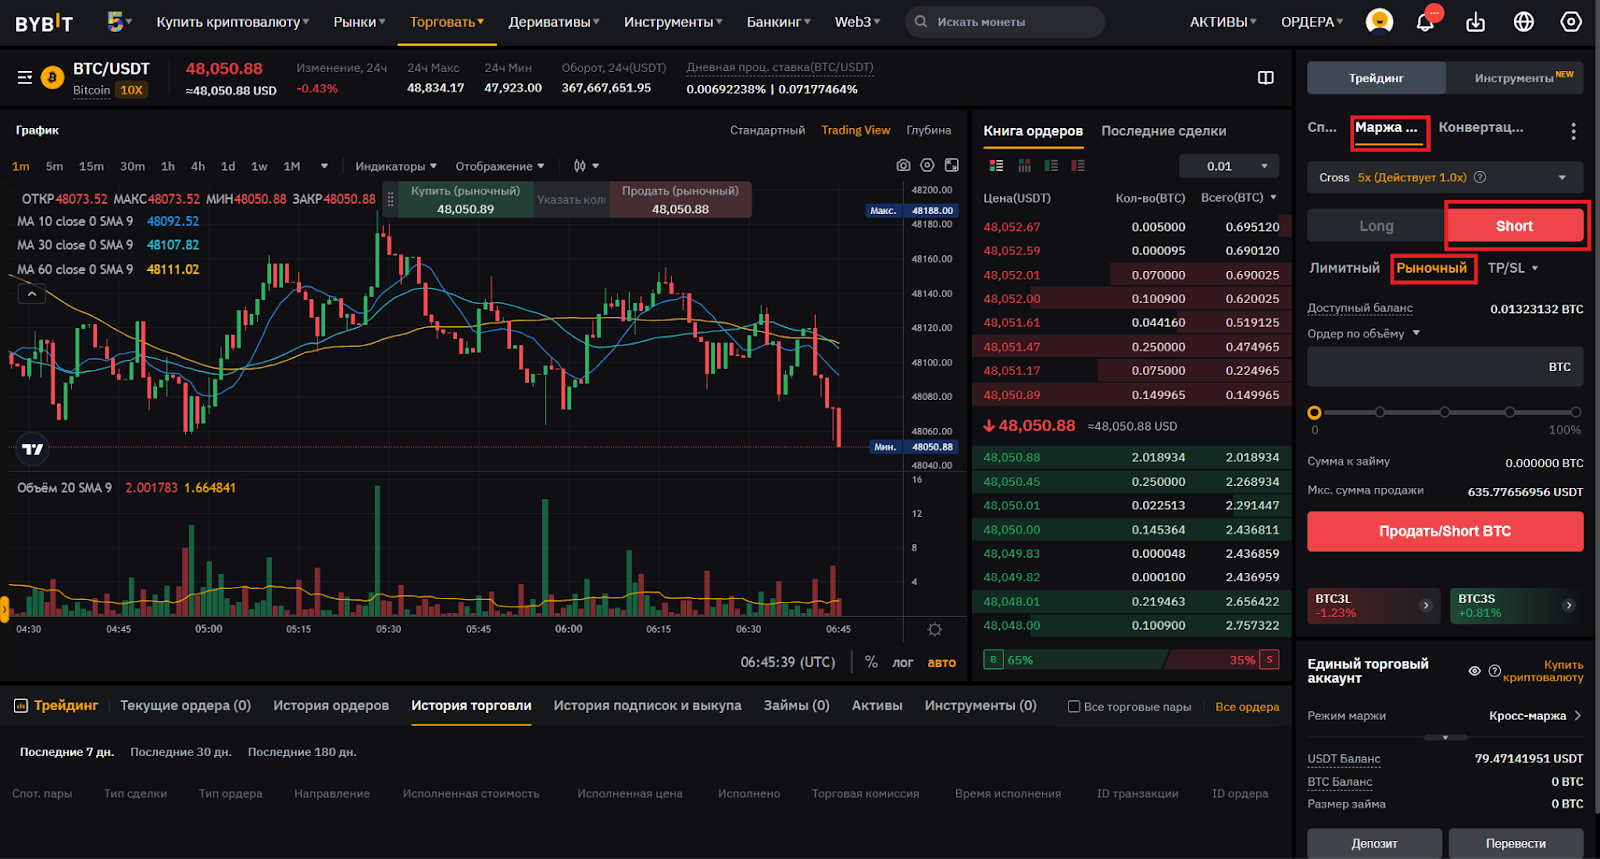Open Деривативы menu
Screen dimensions: 1600x859
click(x=554, y=22)
